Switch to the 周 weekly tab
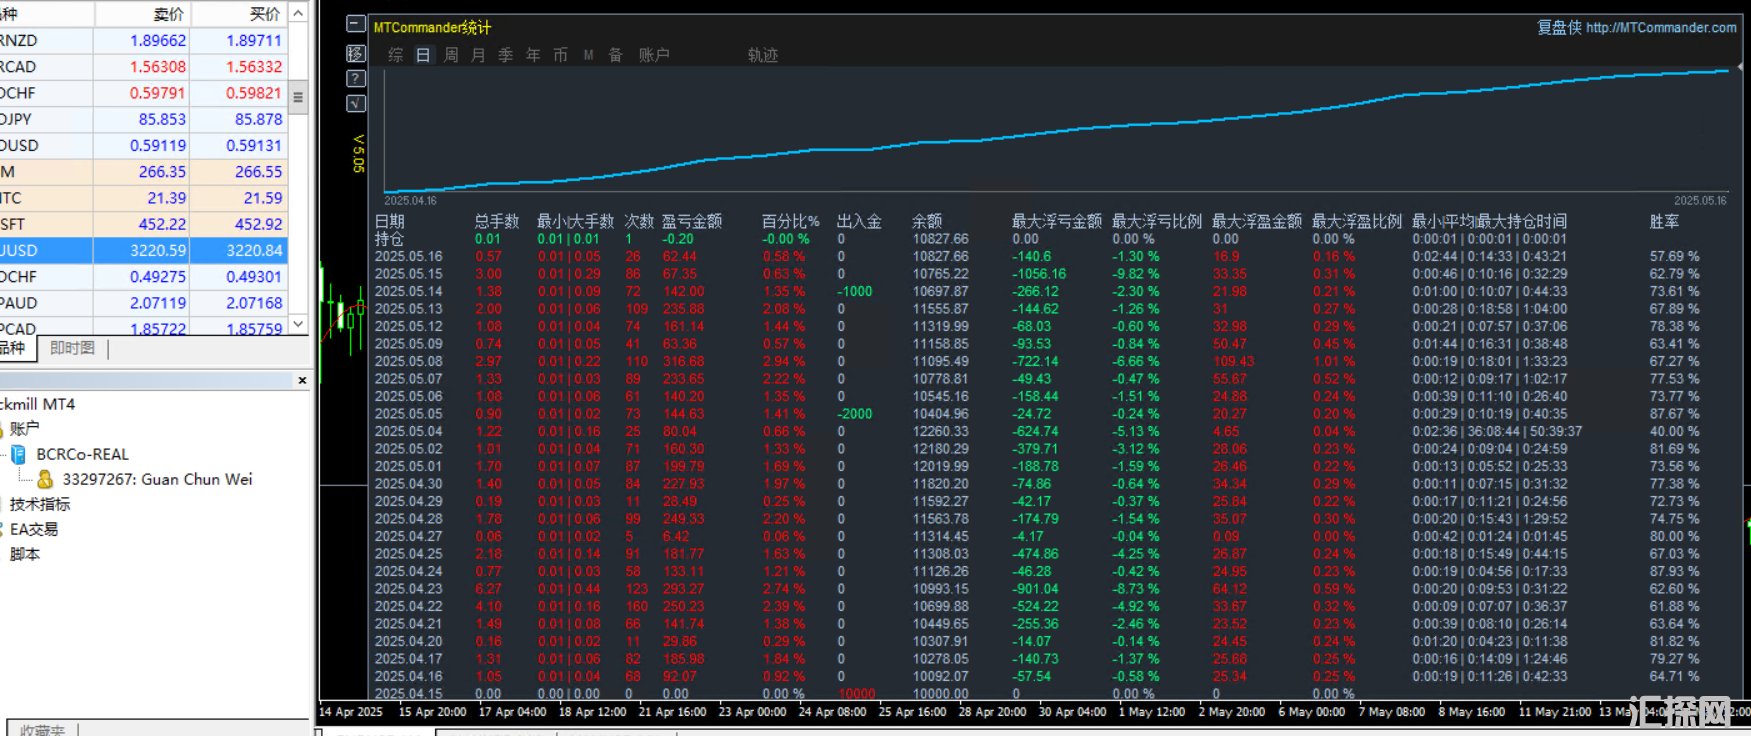 point(451,55)
